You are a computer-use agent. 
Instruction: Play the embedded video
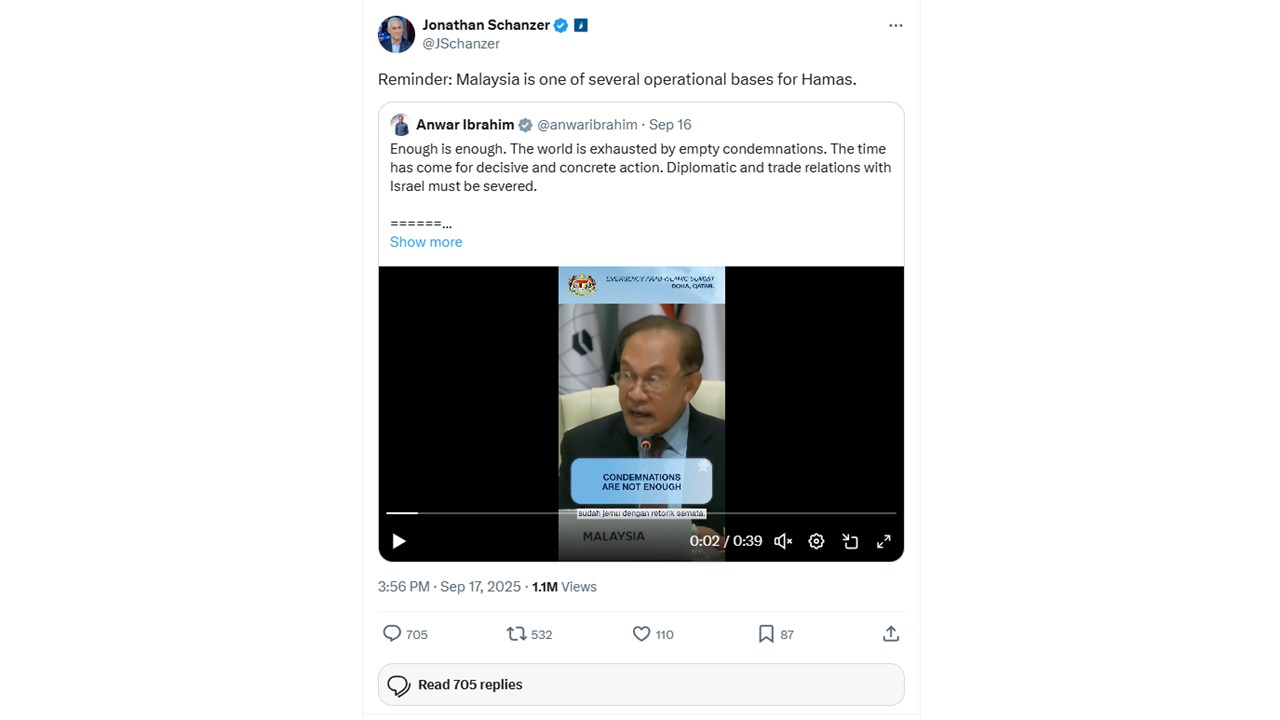(399, 541)
